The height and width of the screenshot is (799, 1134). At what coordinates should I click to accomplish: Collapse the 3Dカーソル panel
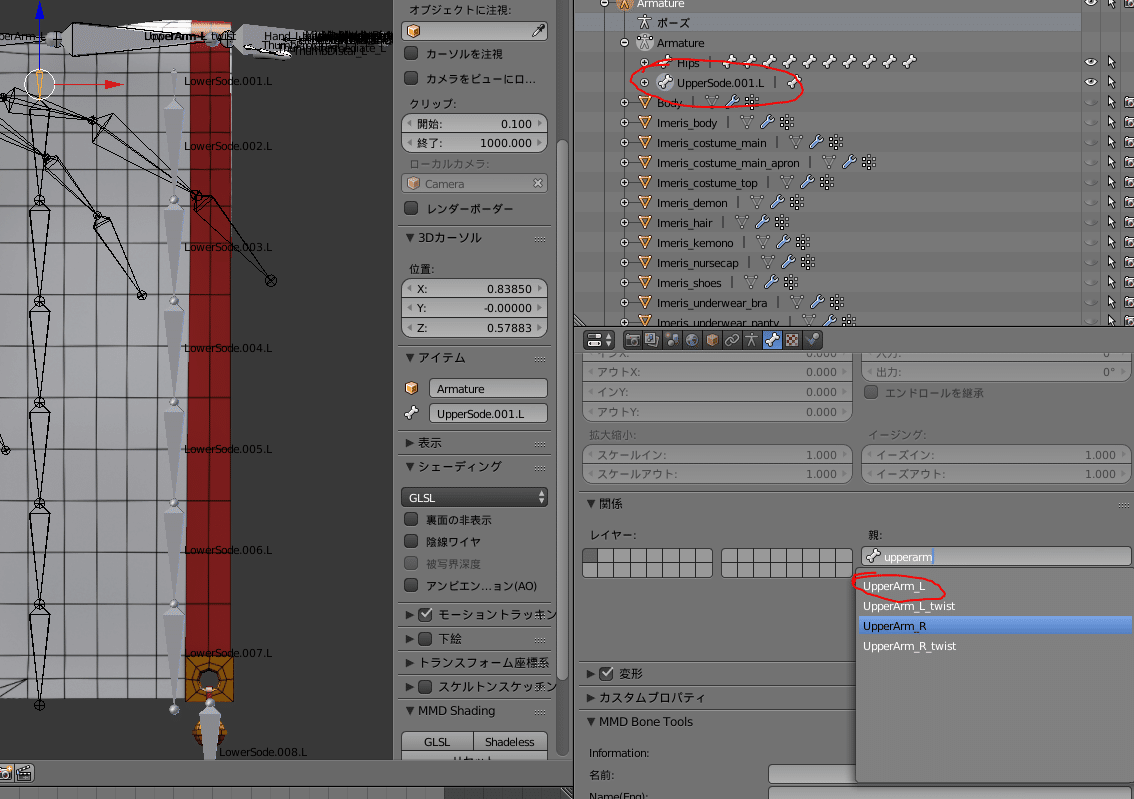[x=410, y=237]
